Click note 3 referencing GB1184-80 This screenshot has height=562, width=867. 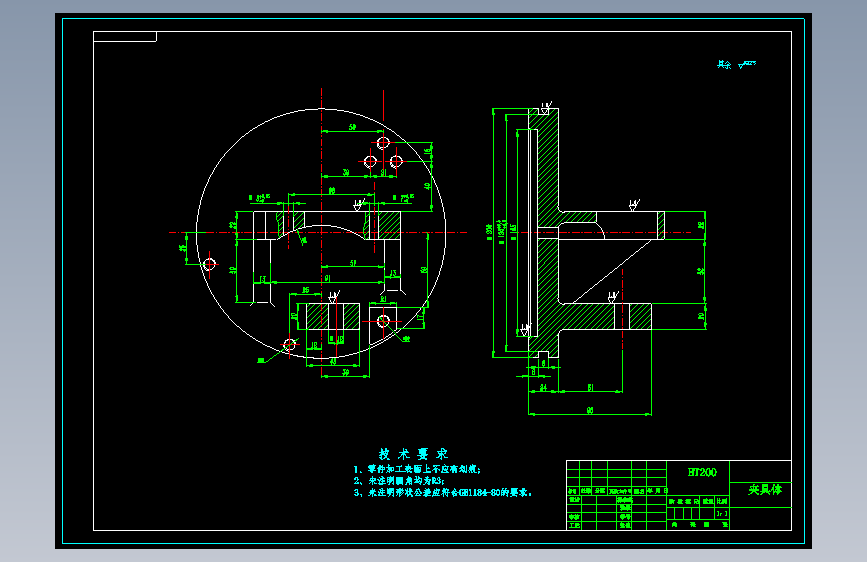pyautogui.click(x=442, y=492)
